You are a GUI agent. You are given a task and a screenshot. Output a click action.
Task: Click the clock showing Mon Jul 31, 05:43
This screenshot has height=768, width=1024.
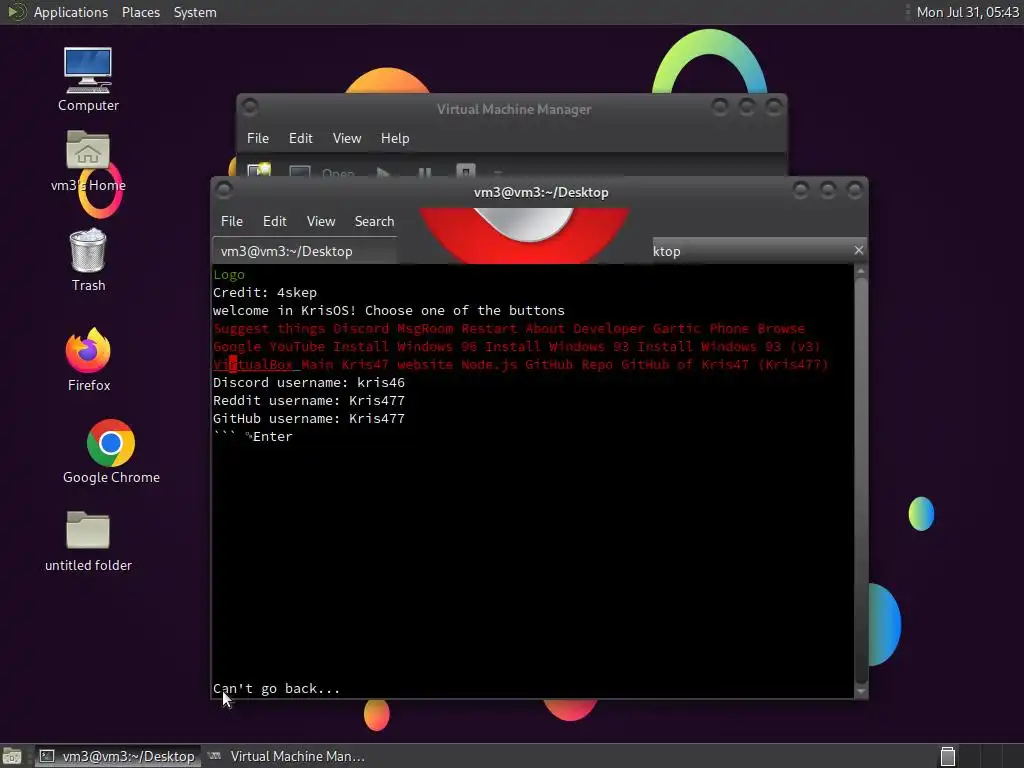pyautogui.click(x=967, y=12)
